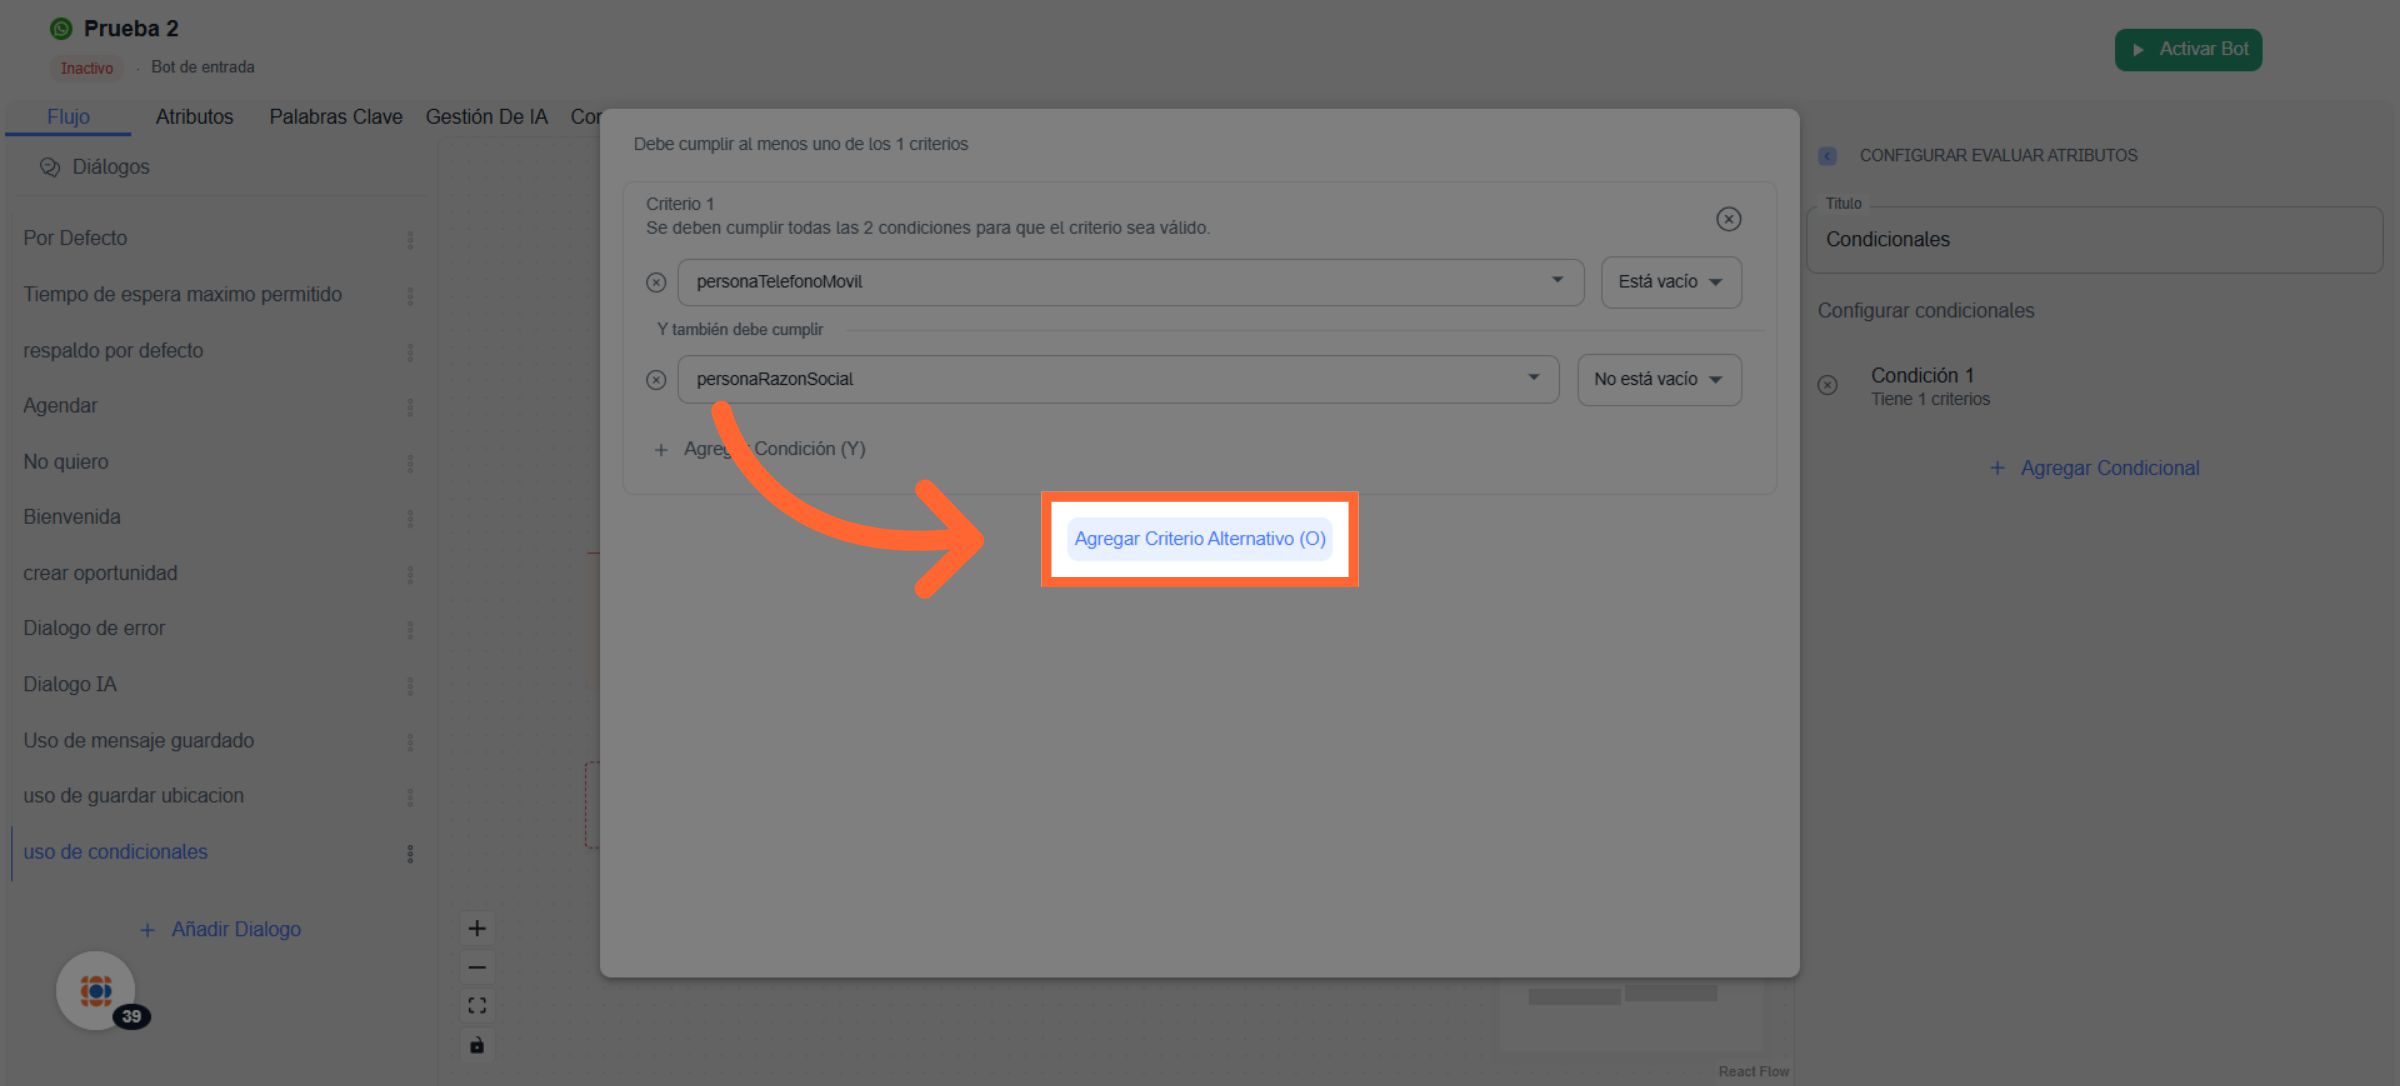Switch to the Atributos tab
This screenshot has height=1086, width=2400.
click(194, 117)
